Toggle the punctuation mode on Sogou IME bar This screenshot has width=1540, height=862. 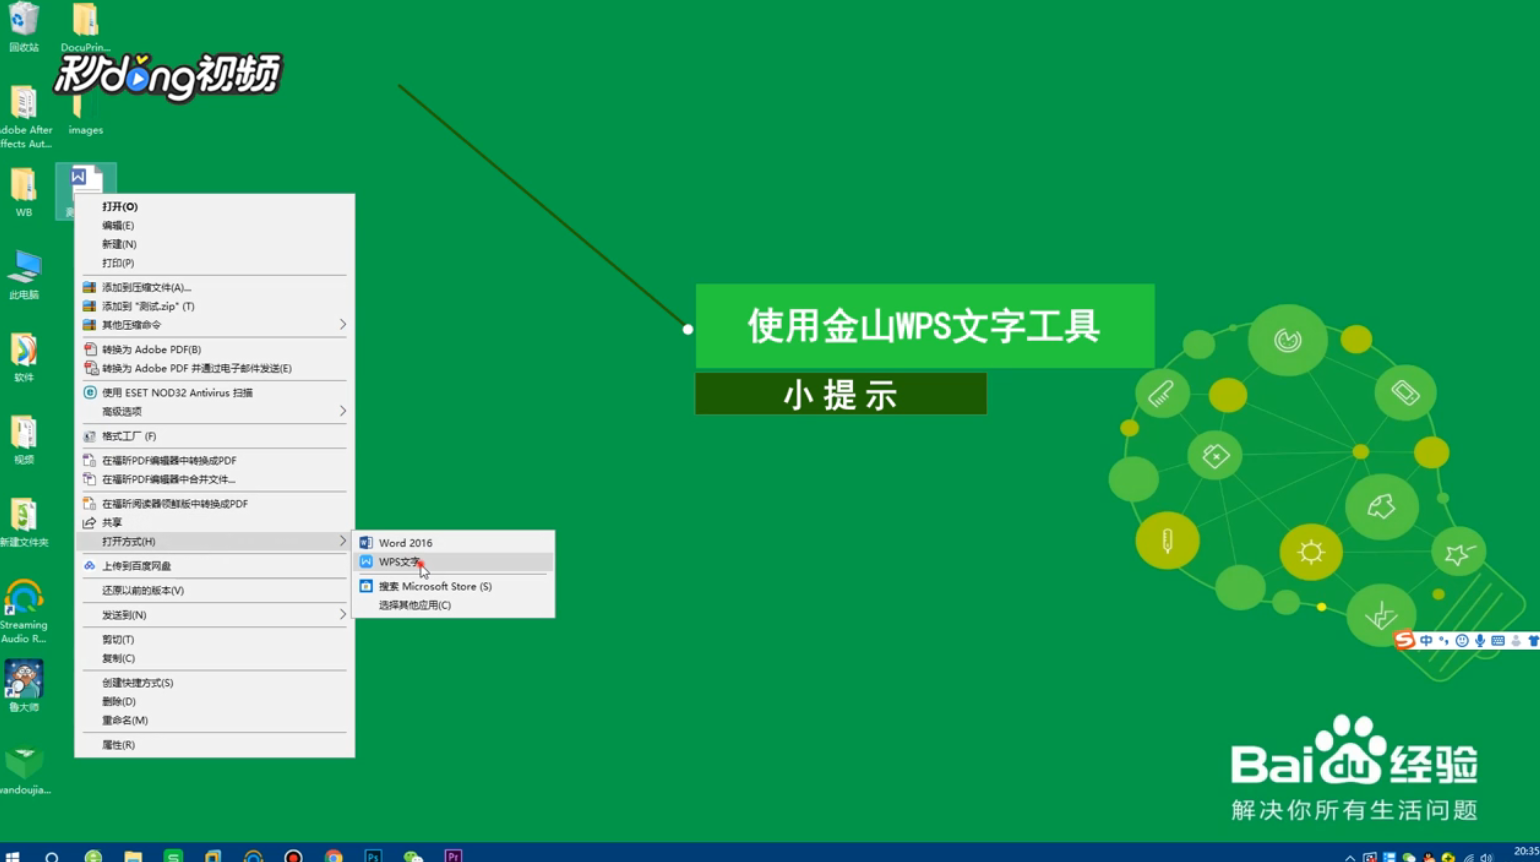(x=1444, y=641)
